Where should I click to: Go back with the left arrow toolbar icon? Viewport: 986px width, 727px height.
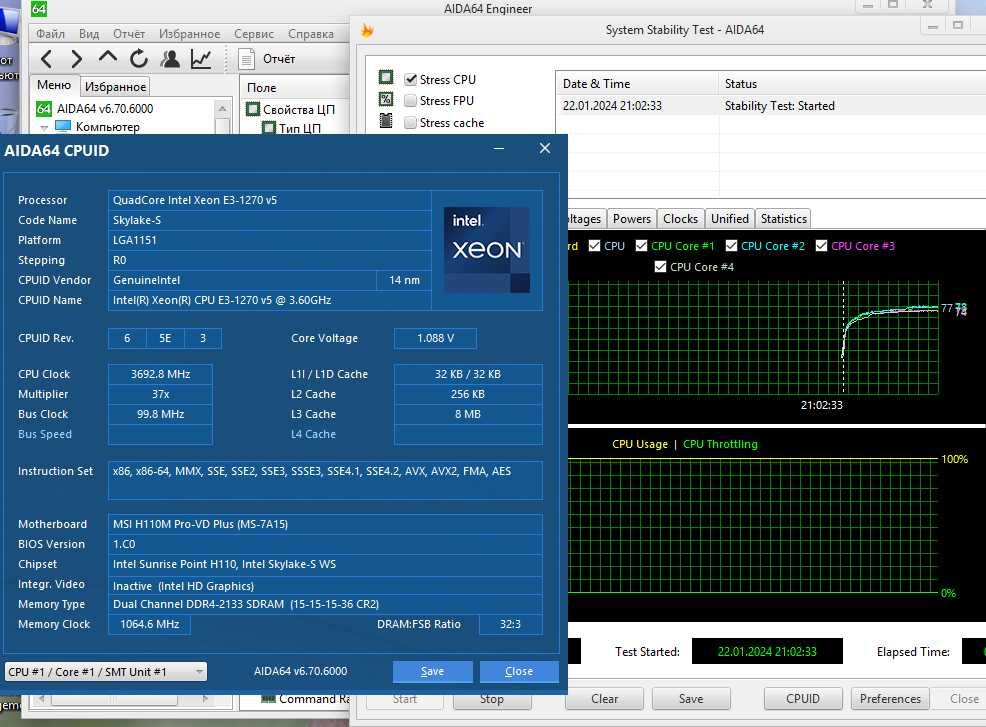click(x=46, y=59)
